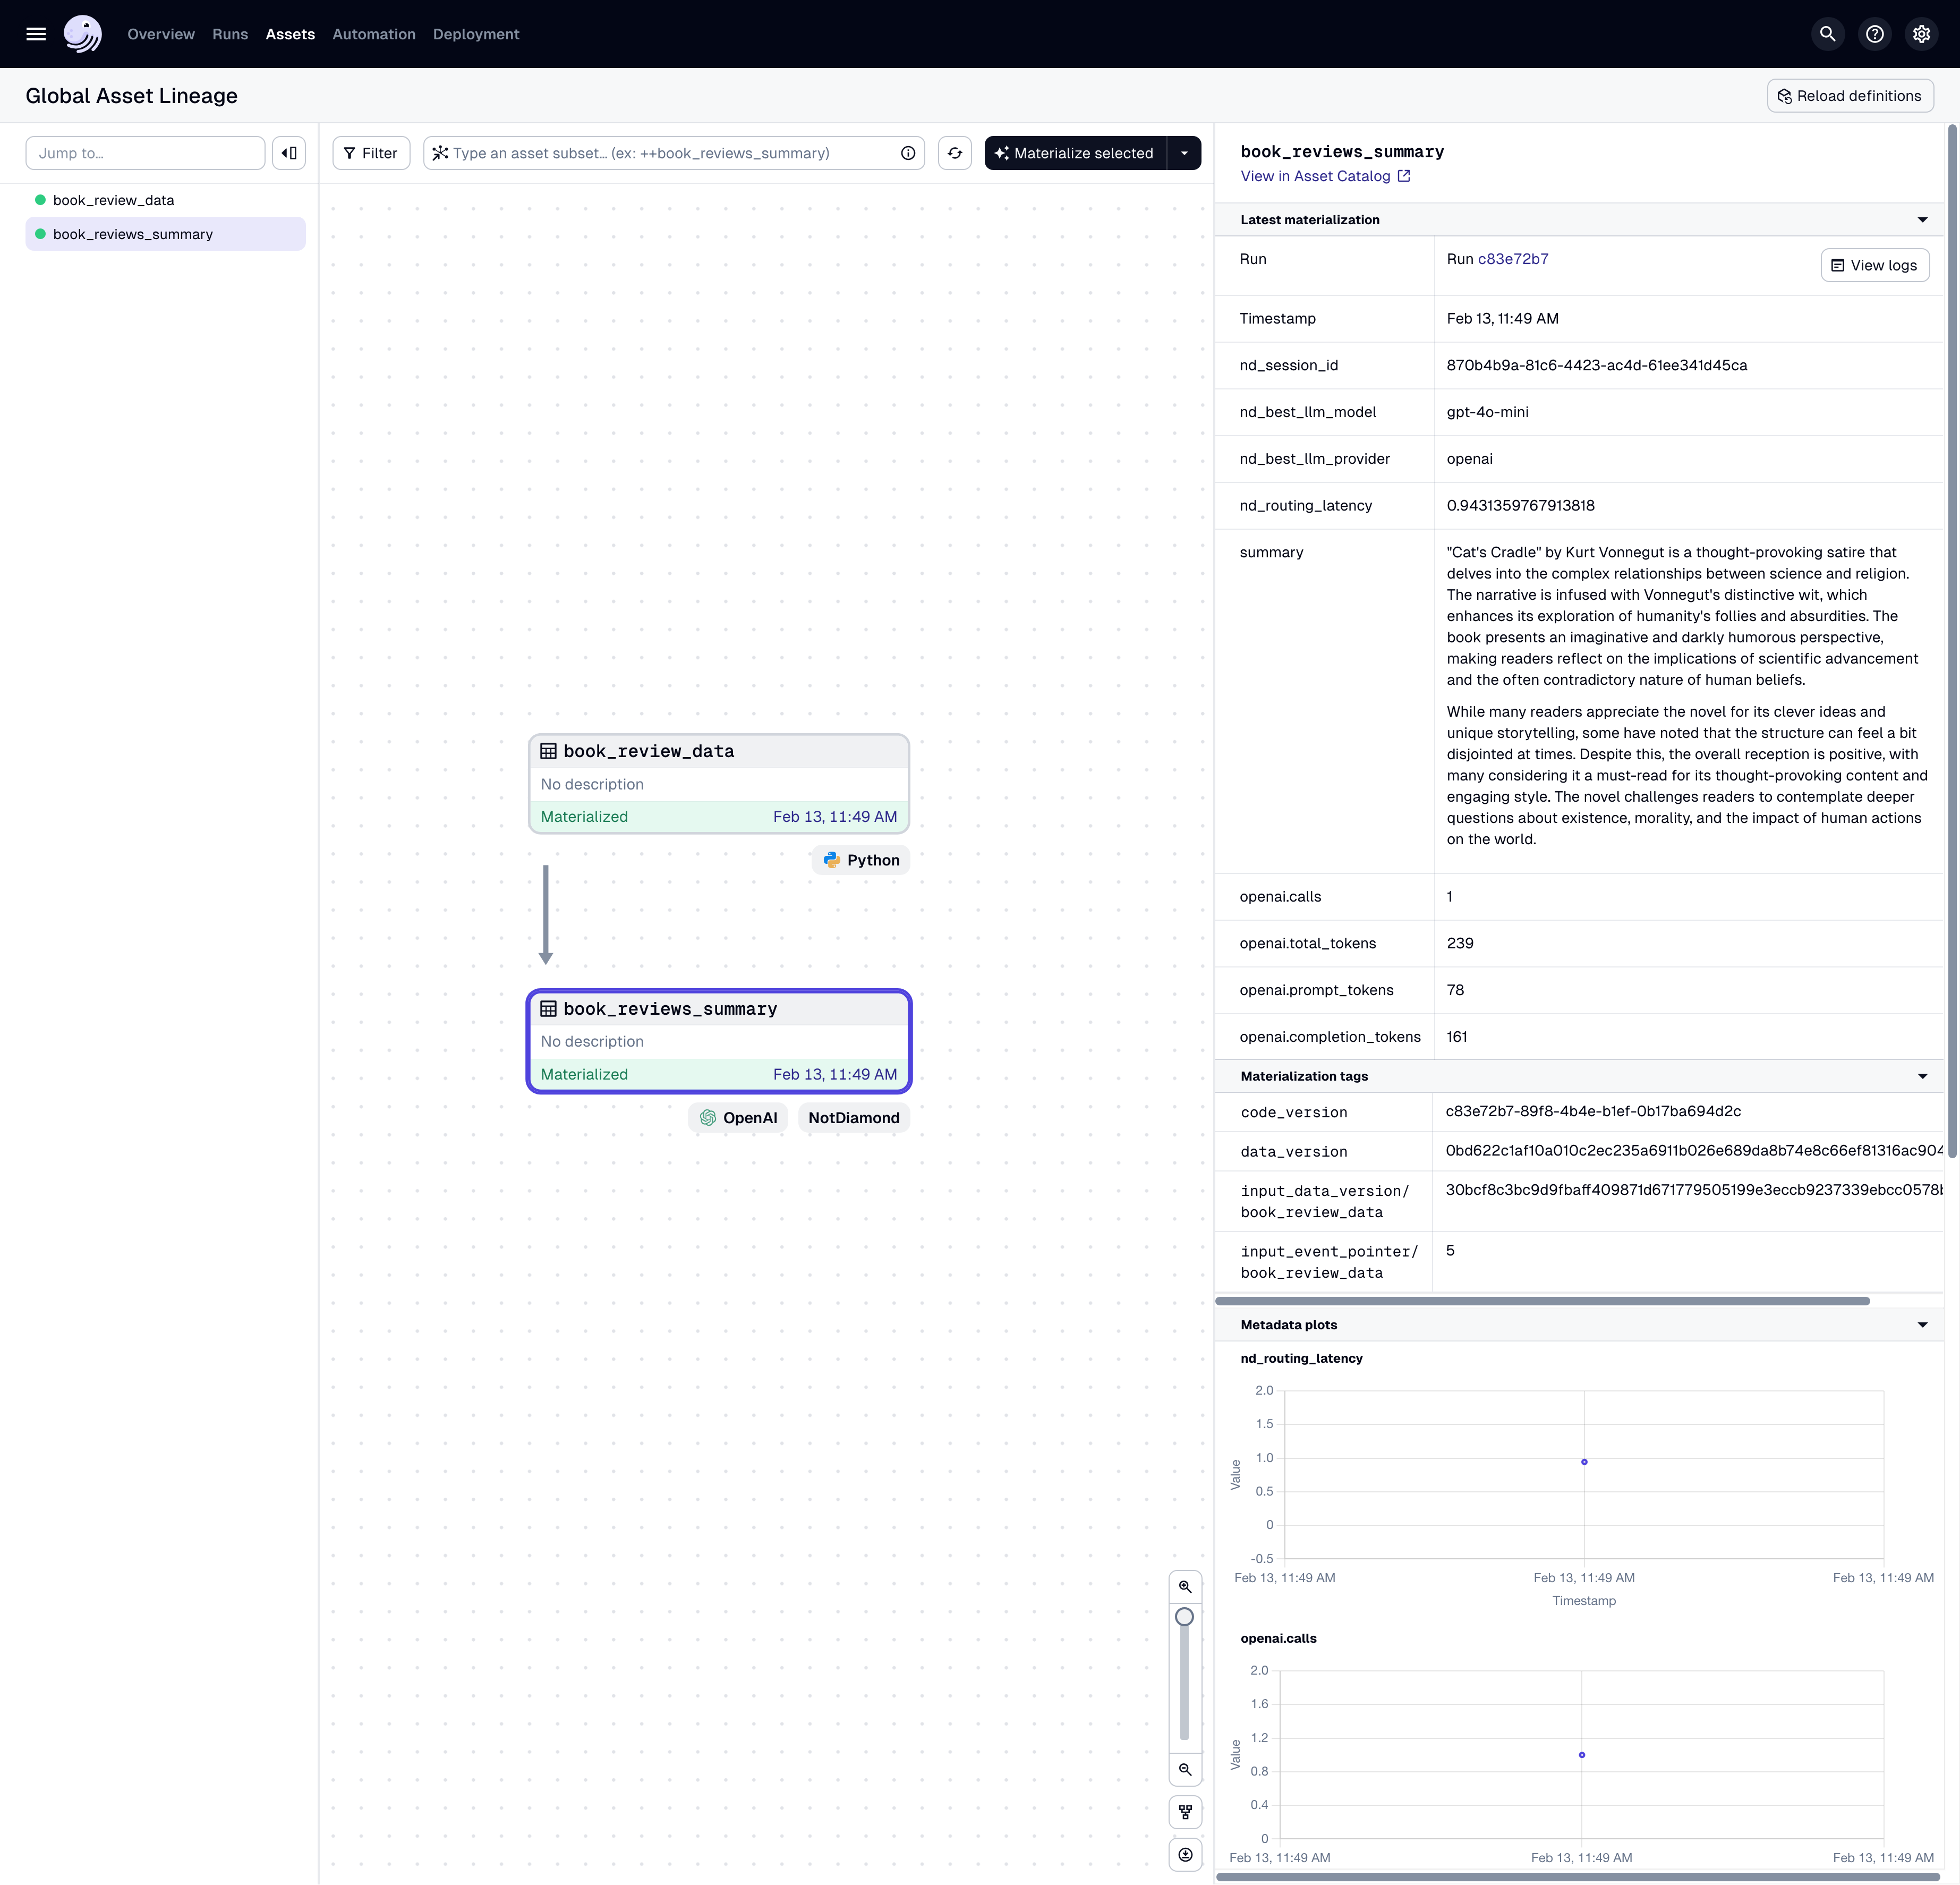Download graph as image icon
This screenshot has height=1885, width=1960.
(x=1185, y=1854)
